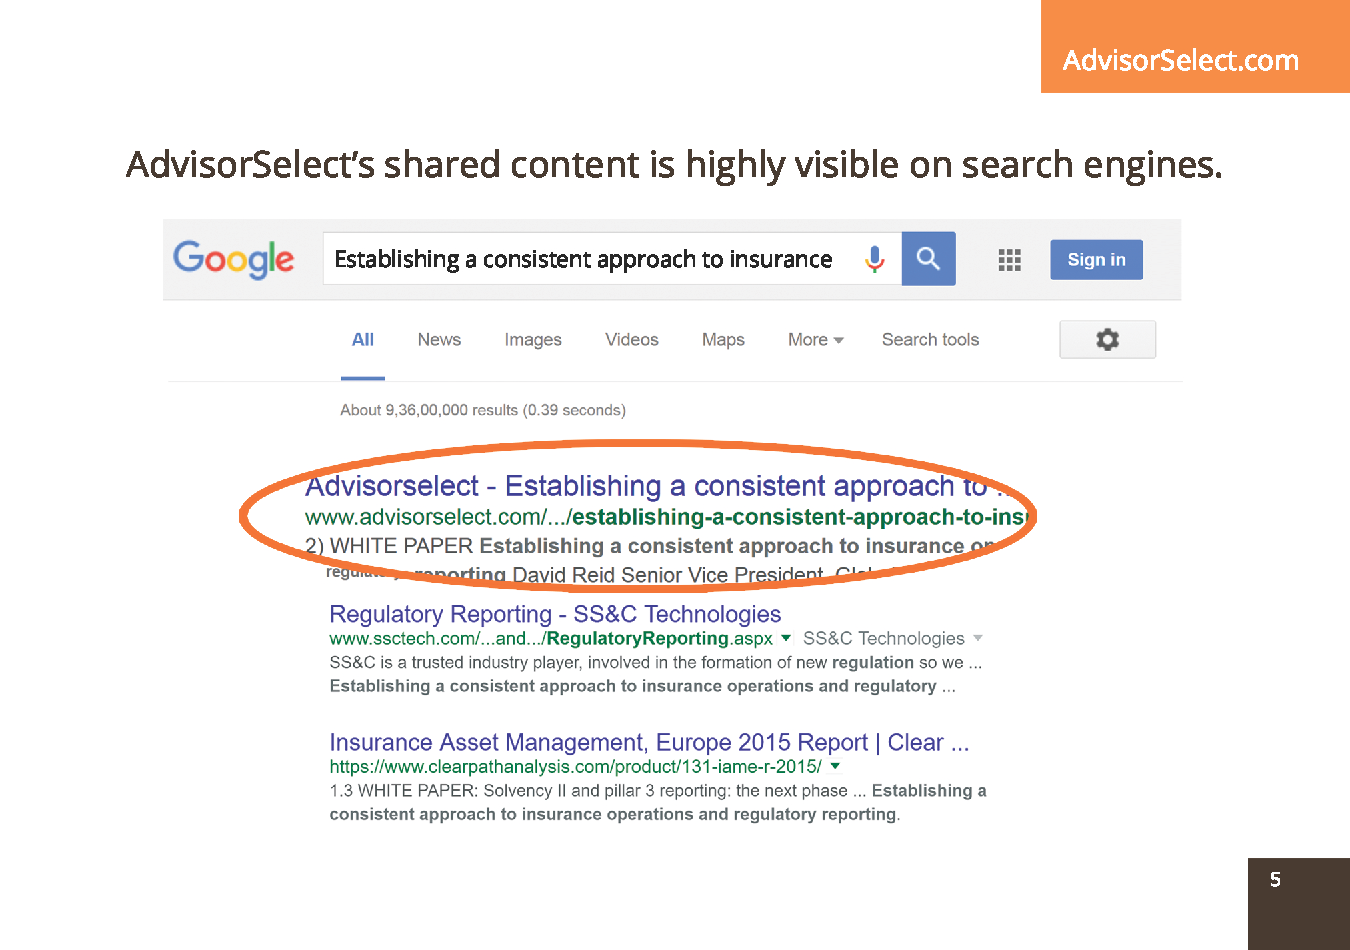Click the blue magnifier search button
1350x950 pixels.
tap(928, 259)
